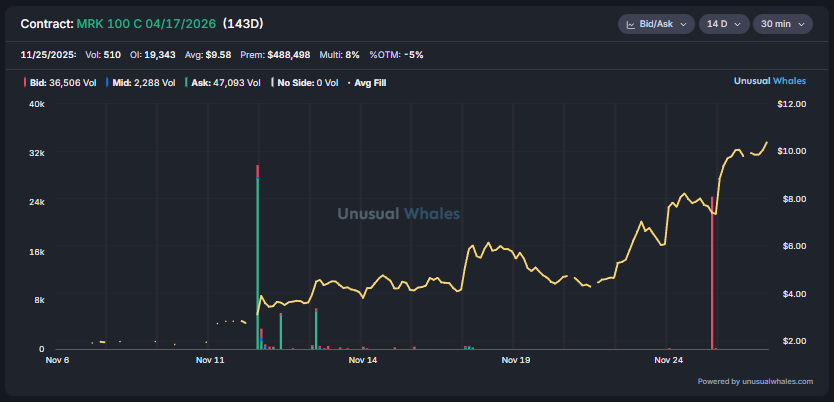The width and height of the screenshot is (834, 402).
Task: Expand the 14 D time range dropdown
Action: pos(723,24)
